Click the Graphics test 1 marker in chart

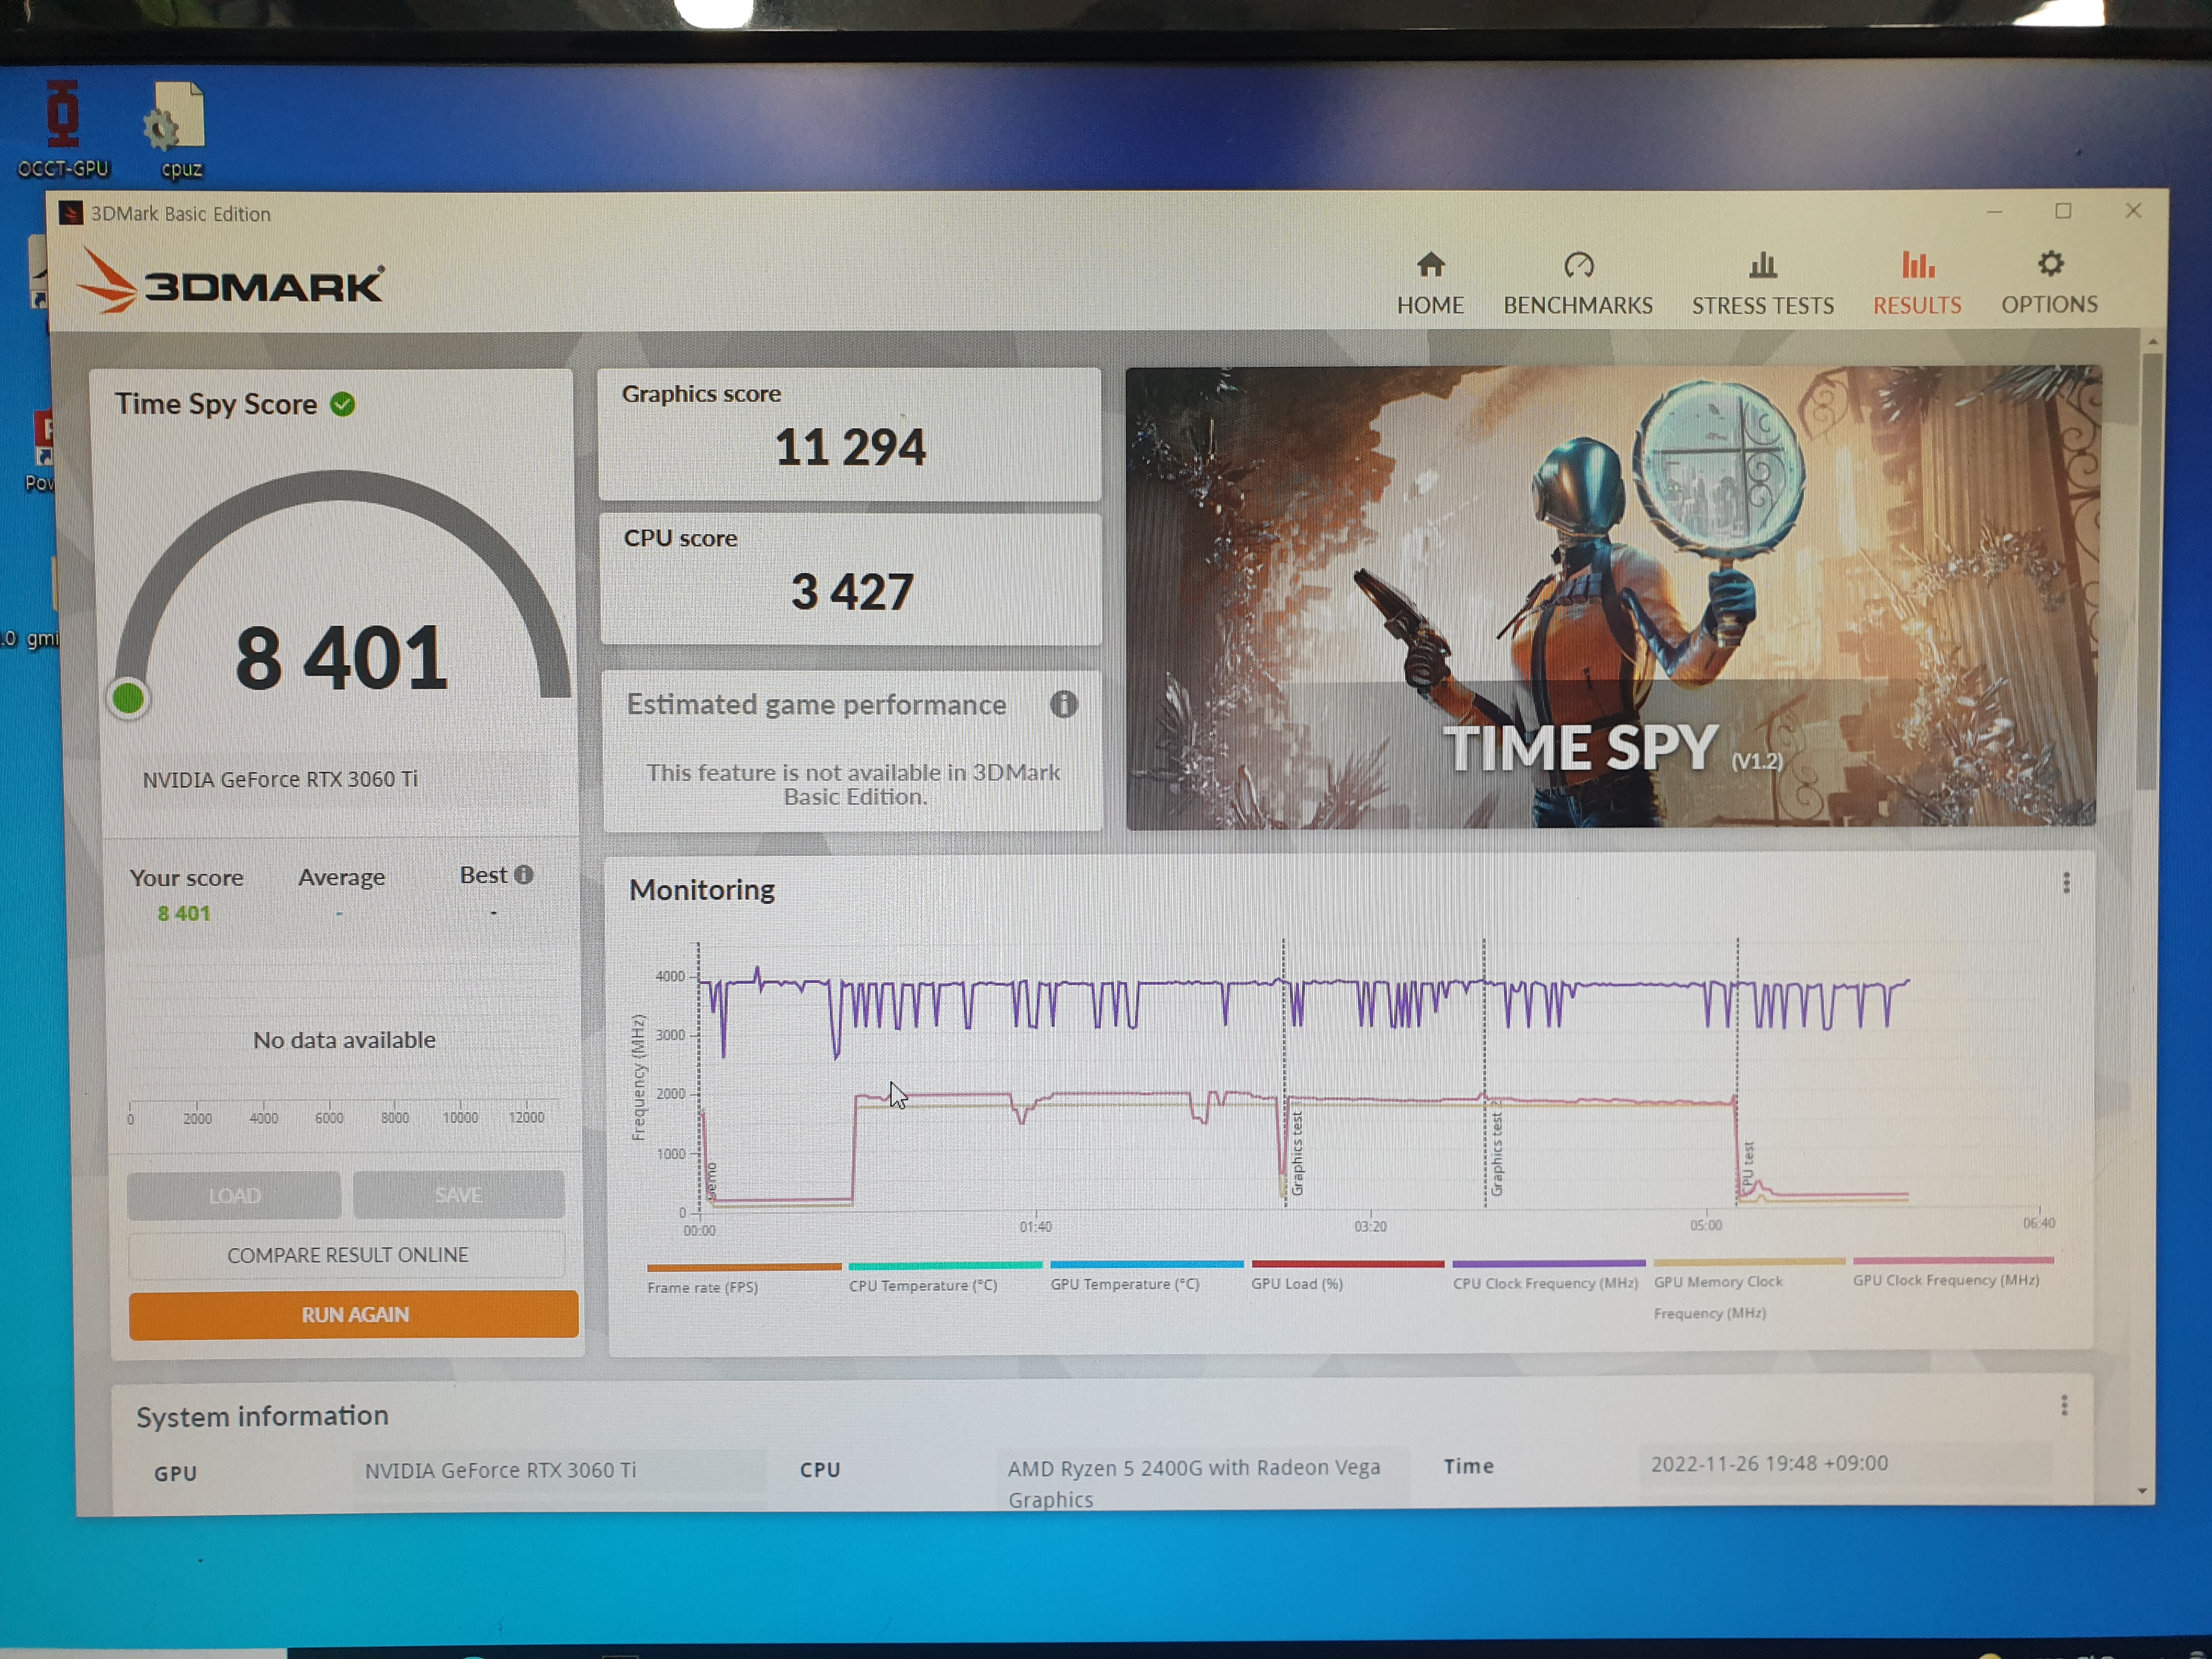coord(1296,1152)
